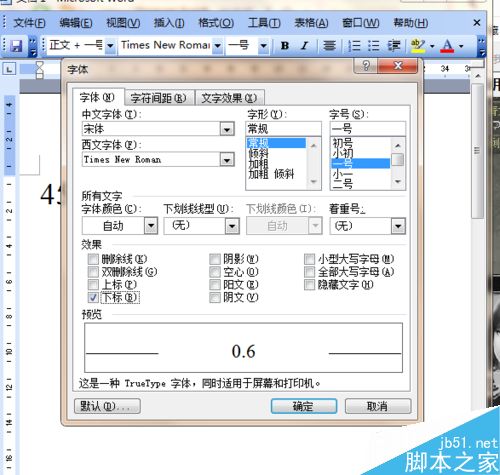500x475 pixels.
Task: Close the Word document with the X icon
Action: [477, 23]
